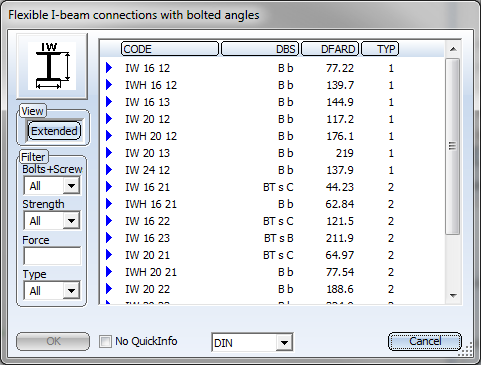481x365 pixels.
Task: Select the row IW 20 13
Action: pos(273,153)
